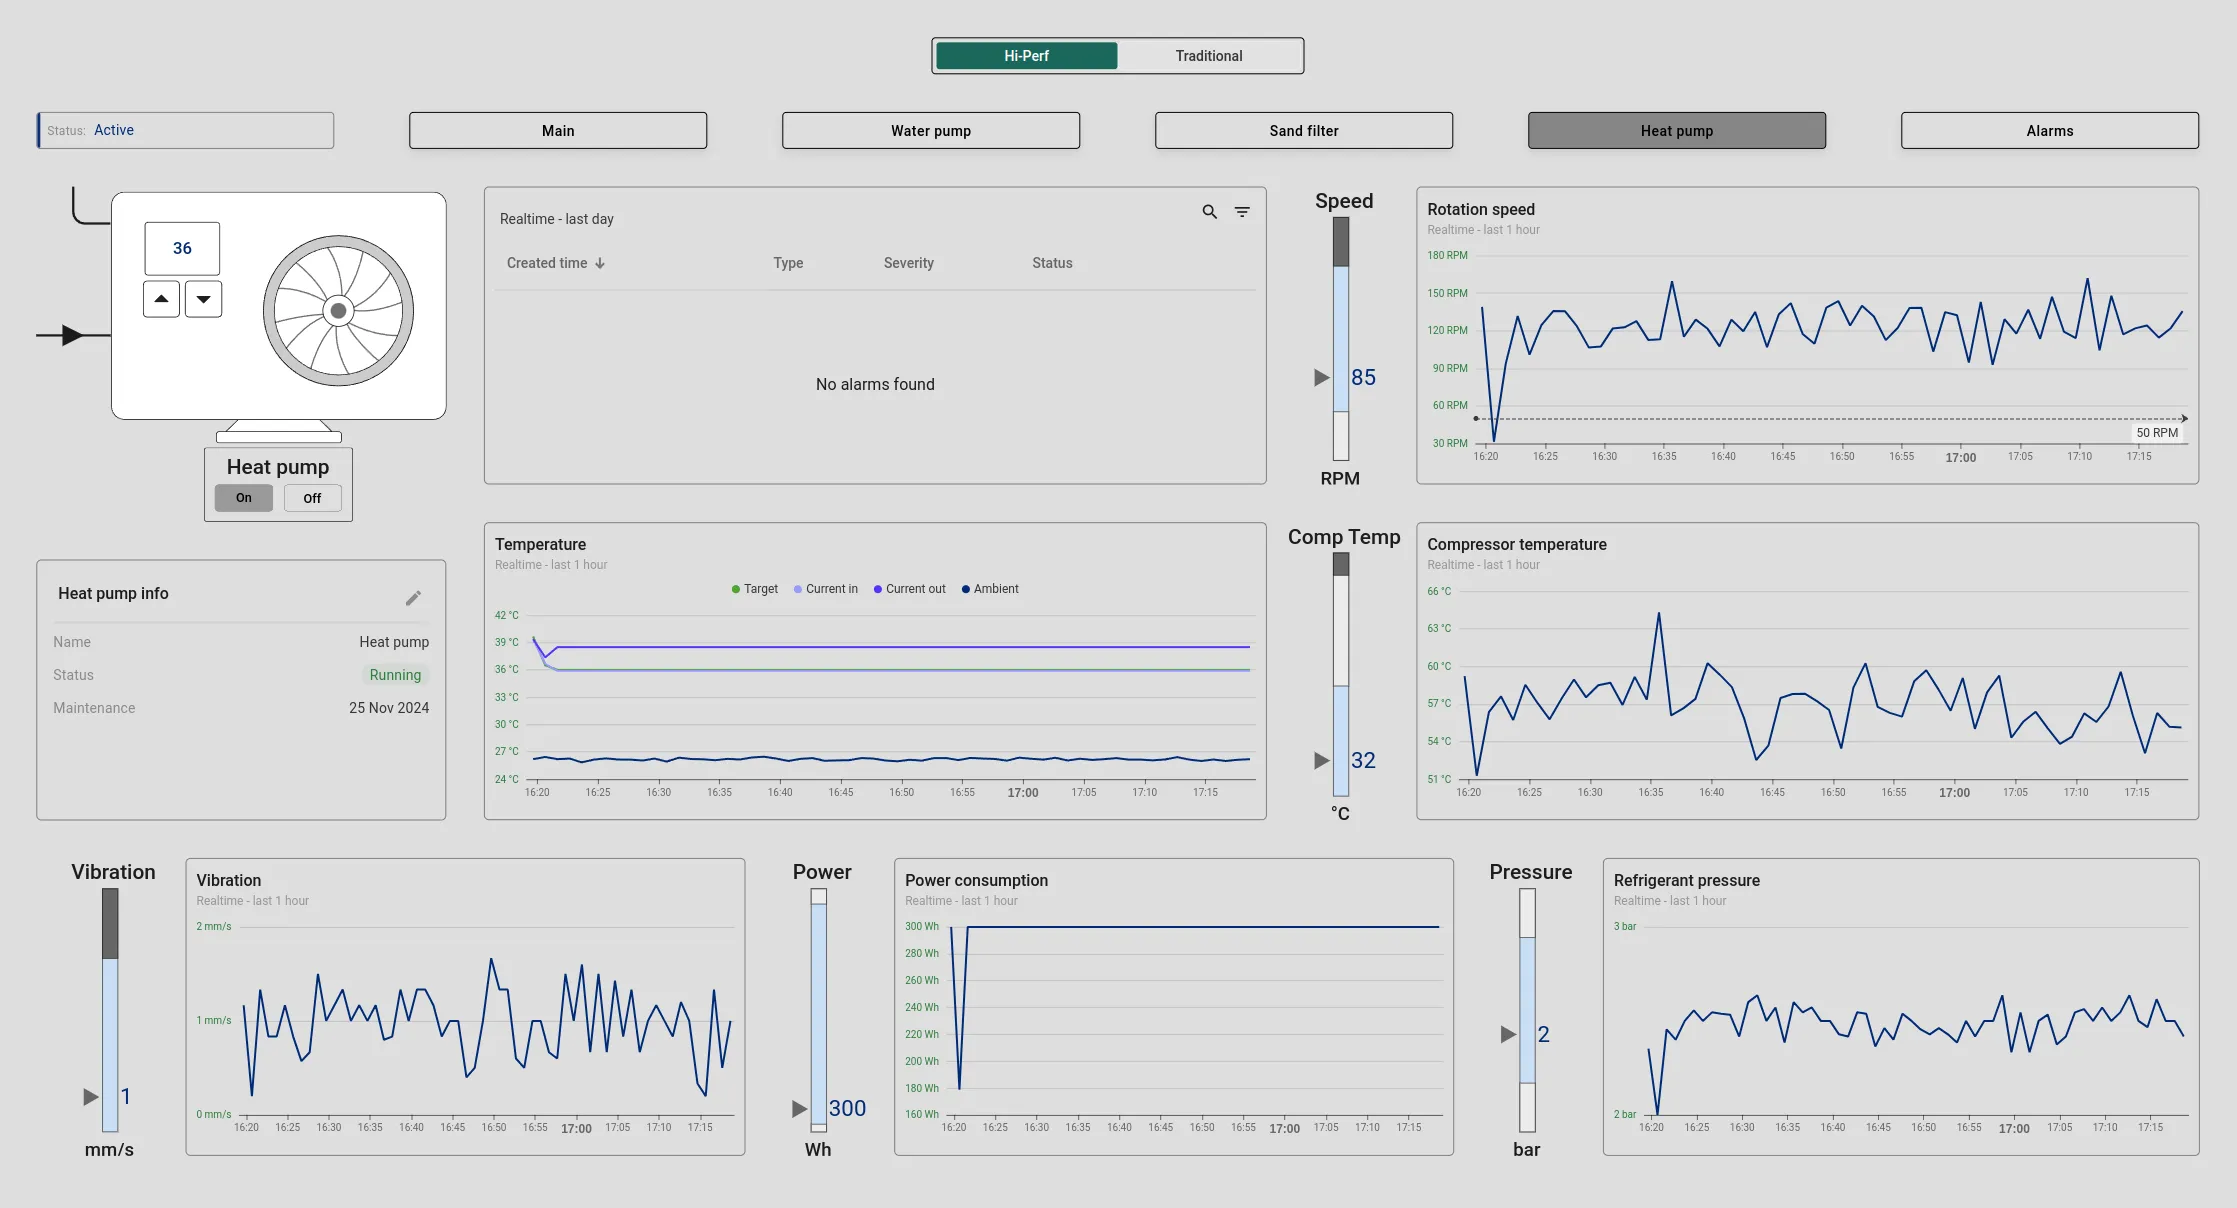The width and height of the screenshot is (2237, 1208).
Task: Click the search icon in alarms panel
Action: click(1209, 212)
